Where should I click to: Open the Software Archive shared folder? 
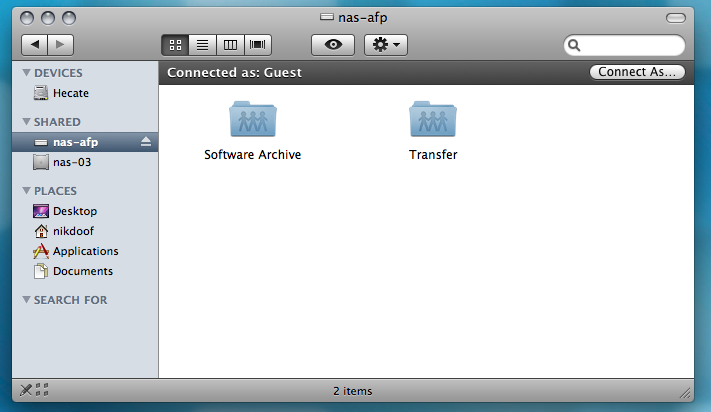(252, 120)
